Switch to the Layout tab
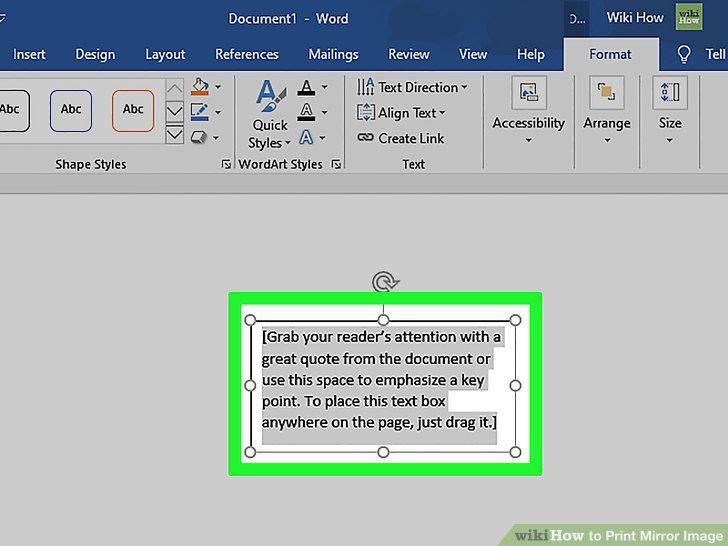Screen dimensions: 728x546 click(165, 55)
